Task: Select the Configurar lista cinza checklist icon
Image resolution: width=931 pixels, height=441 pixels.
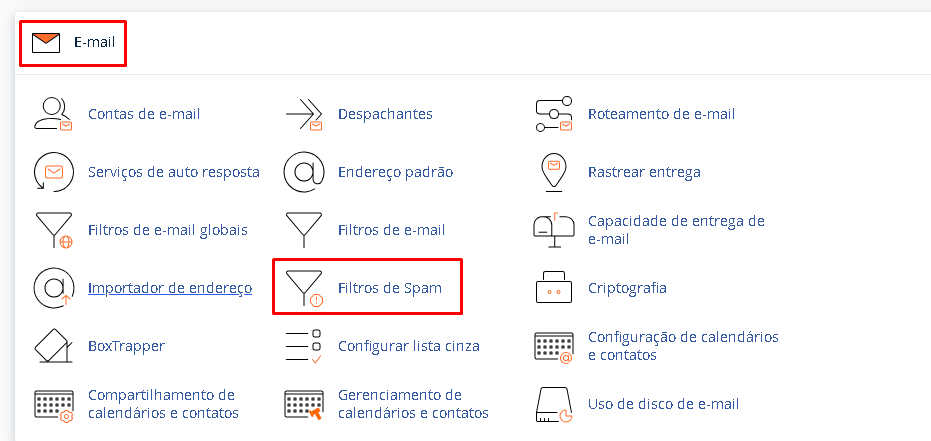Action: [304, 346]
